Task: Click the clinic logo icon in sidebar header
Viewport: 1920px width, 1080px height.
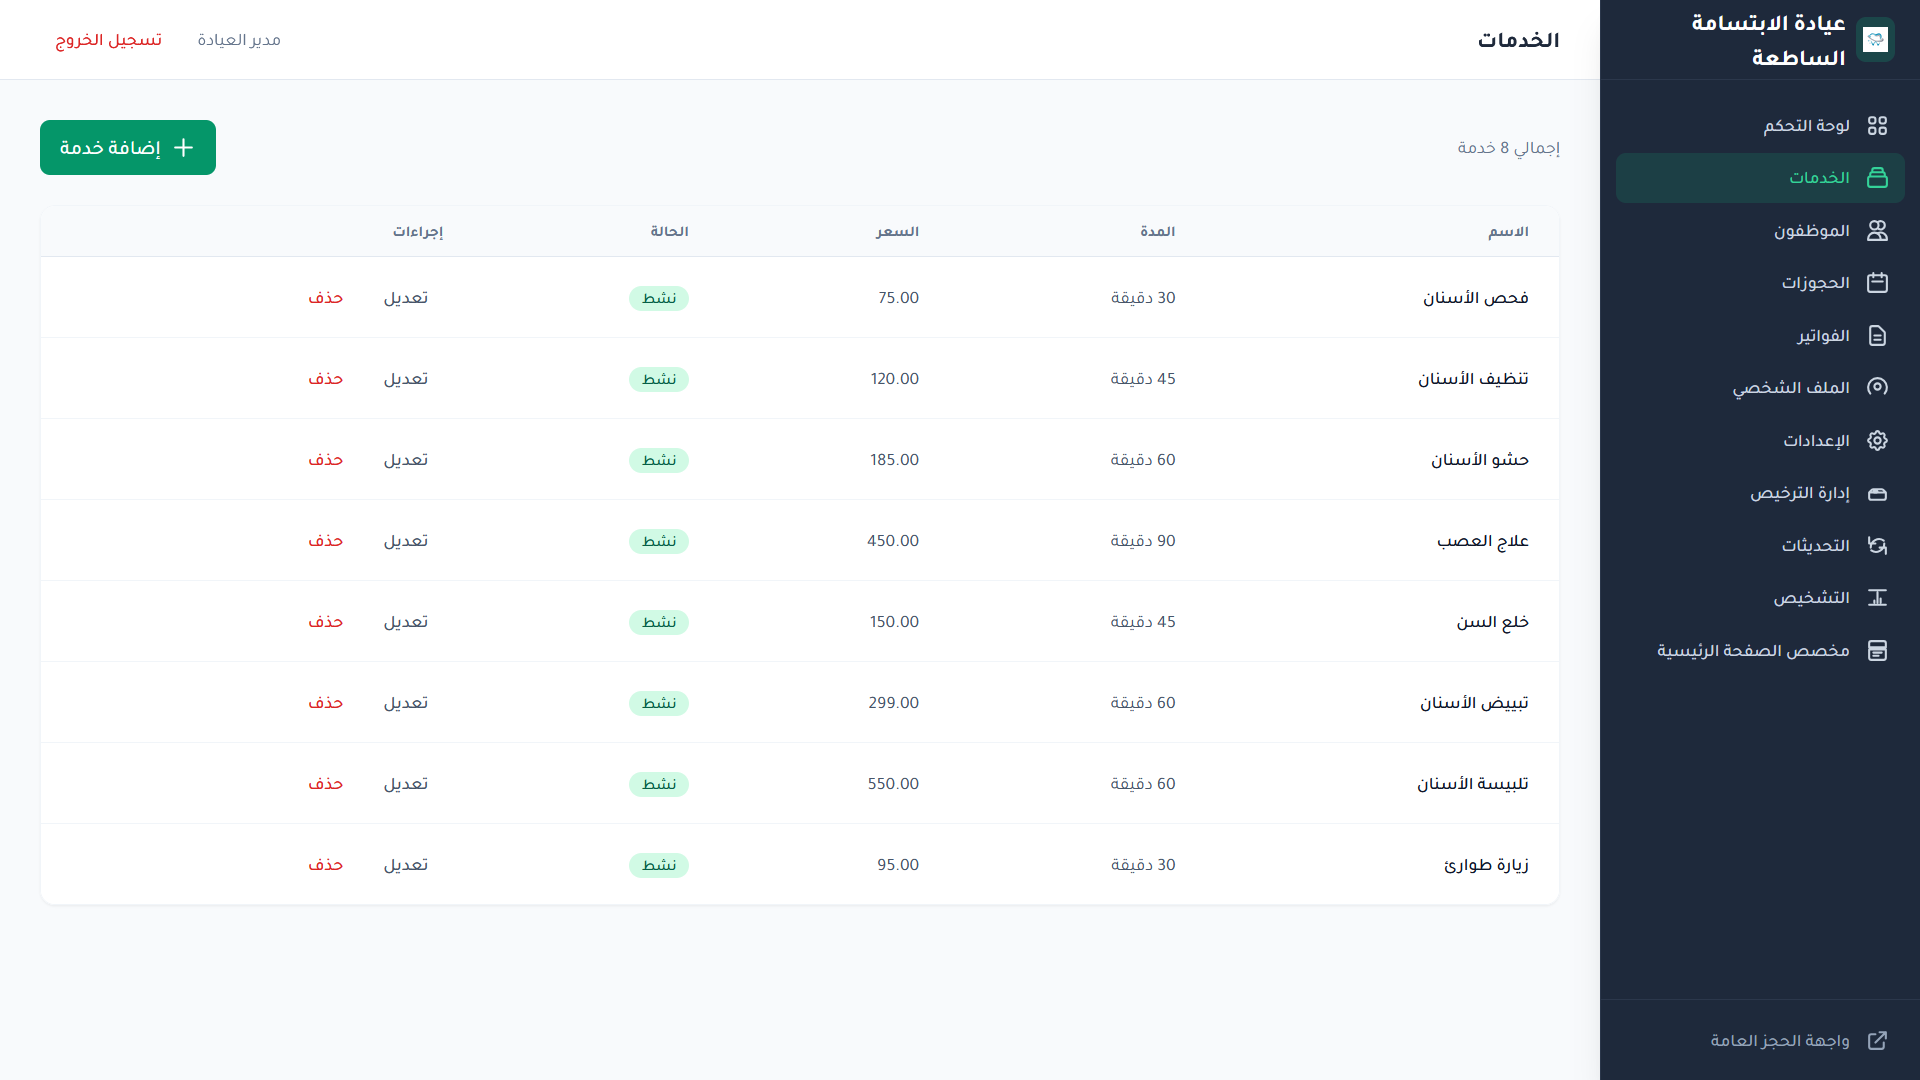Action: point(1875,40)
